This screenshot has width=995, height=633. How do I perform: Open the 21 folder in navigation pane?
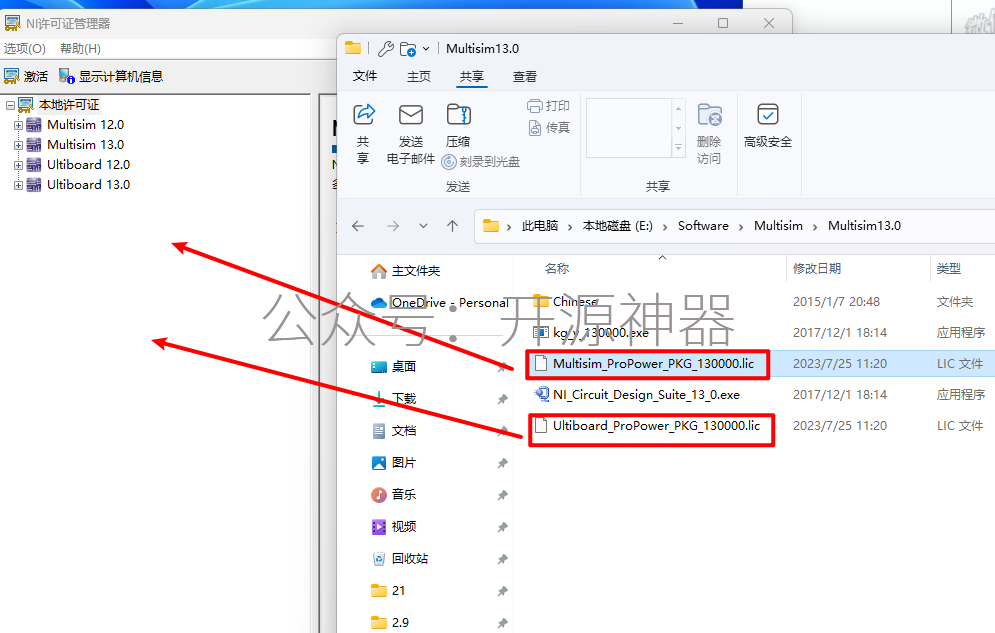[388, 591]
